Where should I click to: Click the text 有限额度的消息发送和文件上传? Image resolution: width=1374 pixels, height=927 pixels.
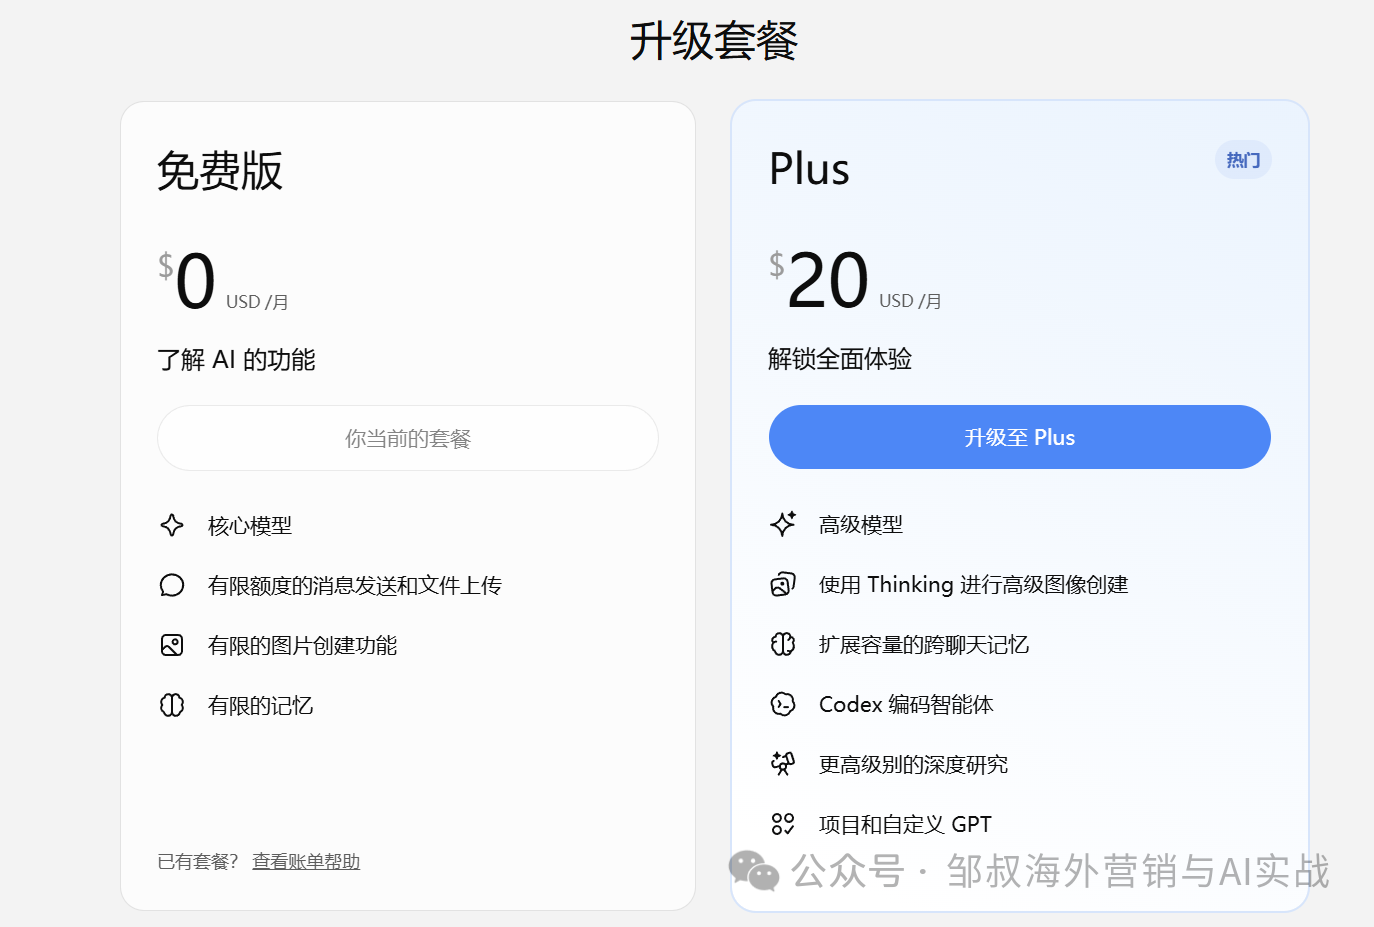tap(355, 585)
